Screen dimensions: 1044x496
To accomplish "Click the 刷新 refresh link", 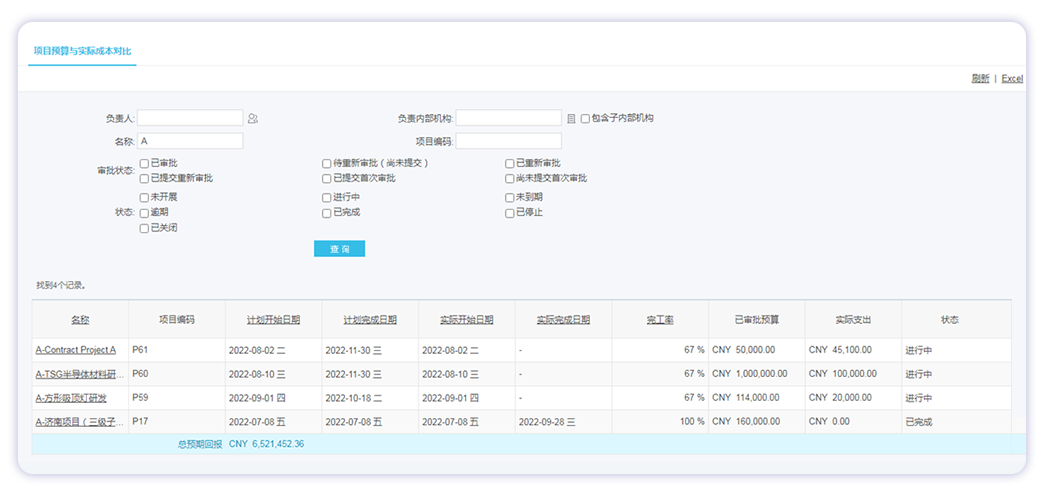I will (980, 79).
